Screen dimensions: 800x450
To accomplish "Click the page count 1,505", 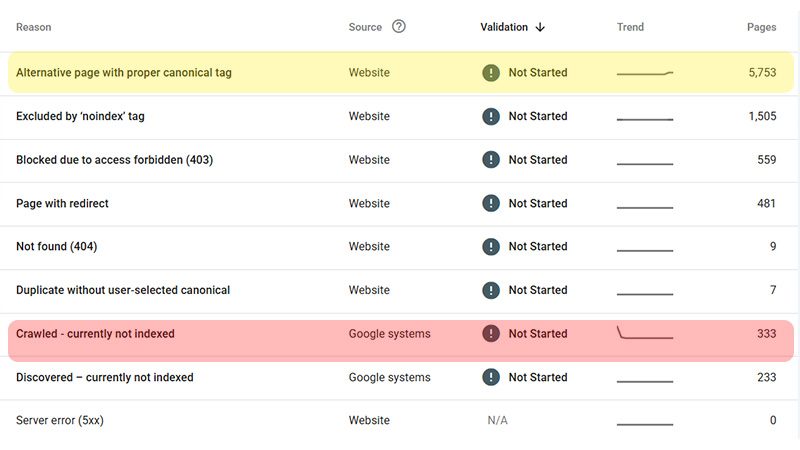I will coord(762,116).
